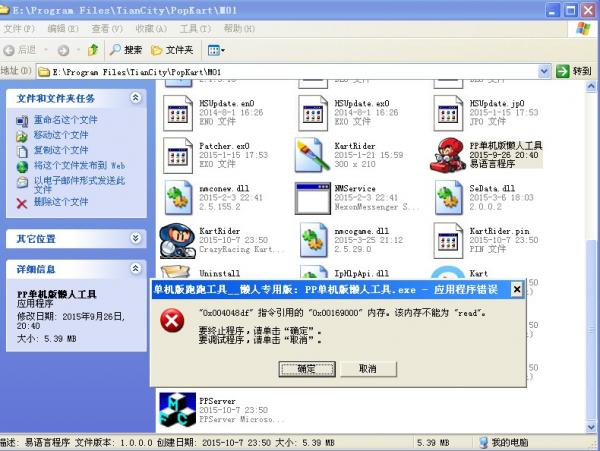Open the 收藏(A) menu

coord(151,28)
